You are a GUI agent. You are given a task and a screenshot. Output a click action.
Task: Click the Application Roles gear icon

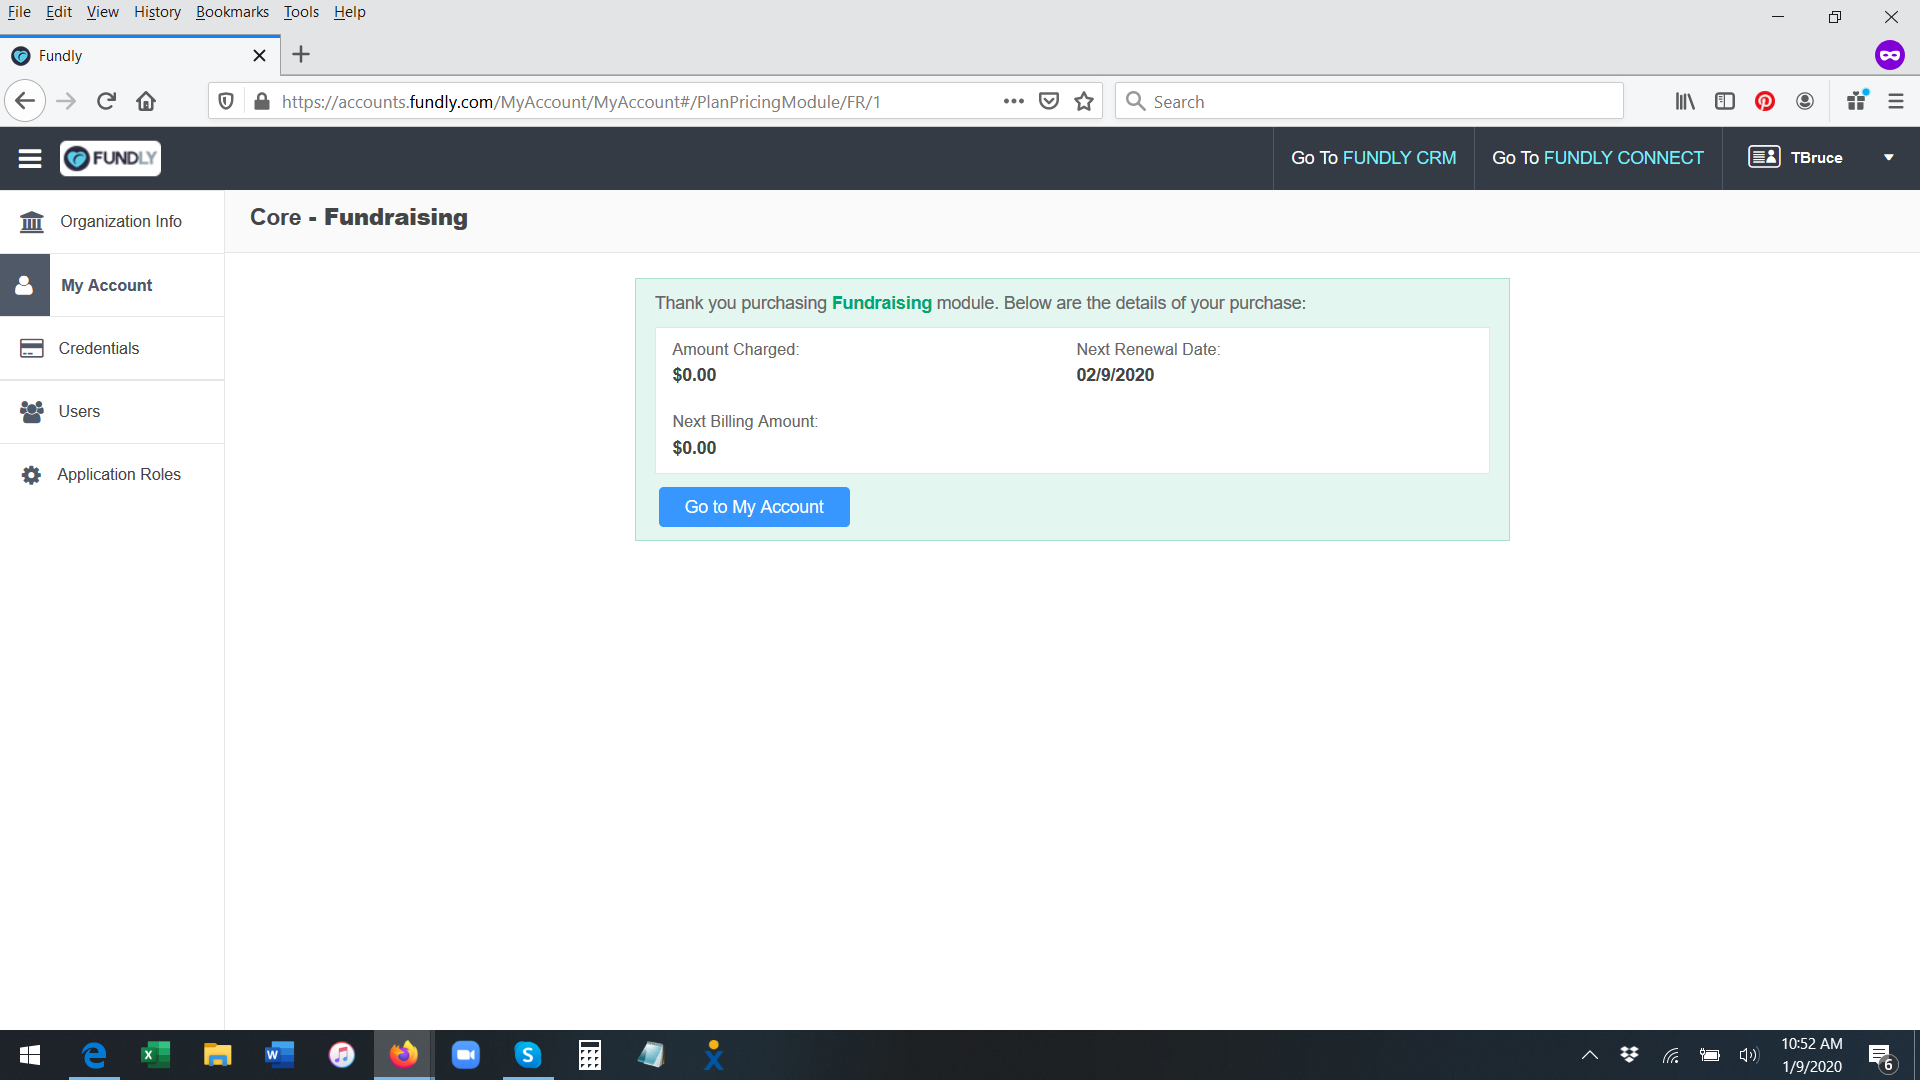coord(32,475)
